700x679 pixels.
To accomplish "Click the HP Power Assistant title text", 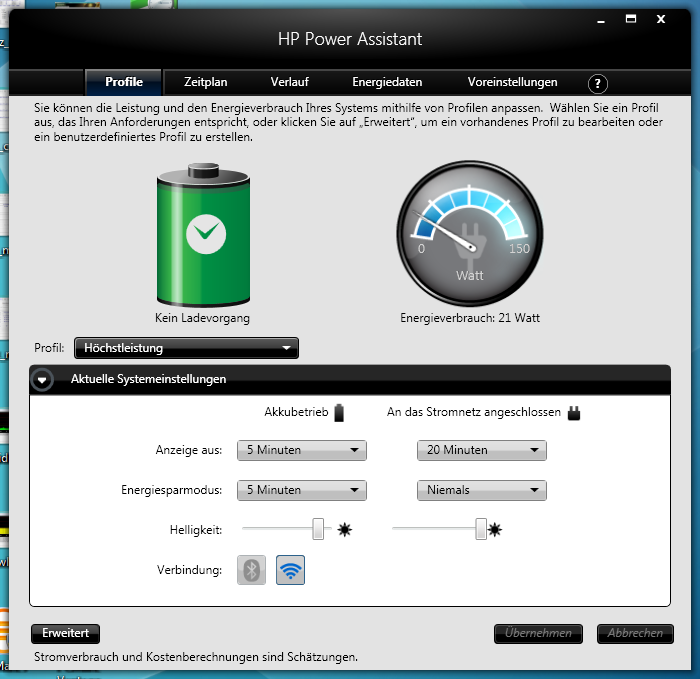I will tap(350, 39).
